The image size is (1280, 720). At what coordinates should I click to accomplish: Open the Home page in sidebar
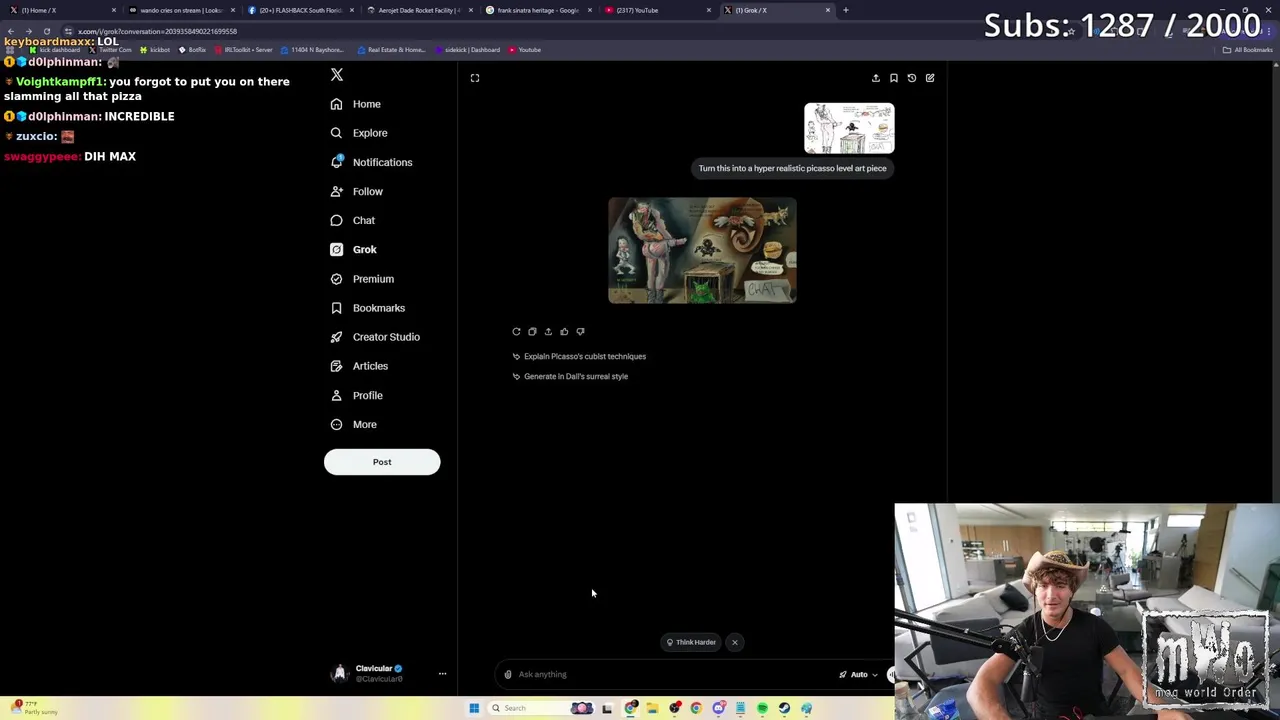[355, 104]
